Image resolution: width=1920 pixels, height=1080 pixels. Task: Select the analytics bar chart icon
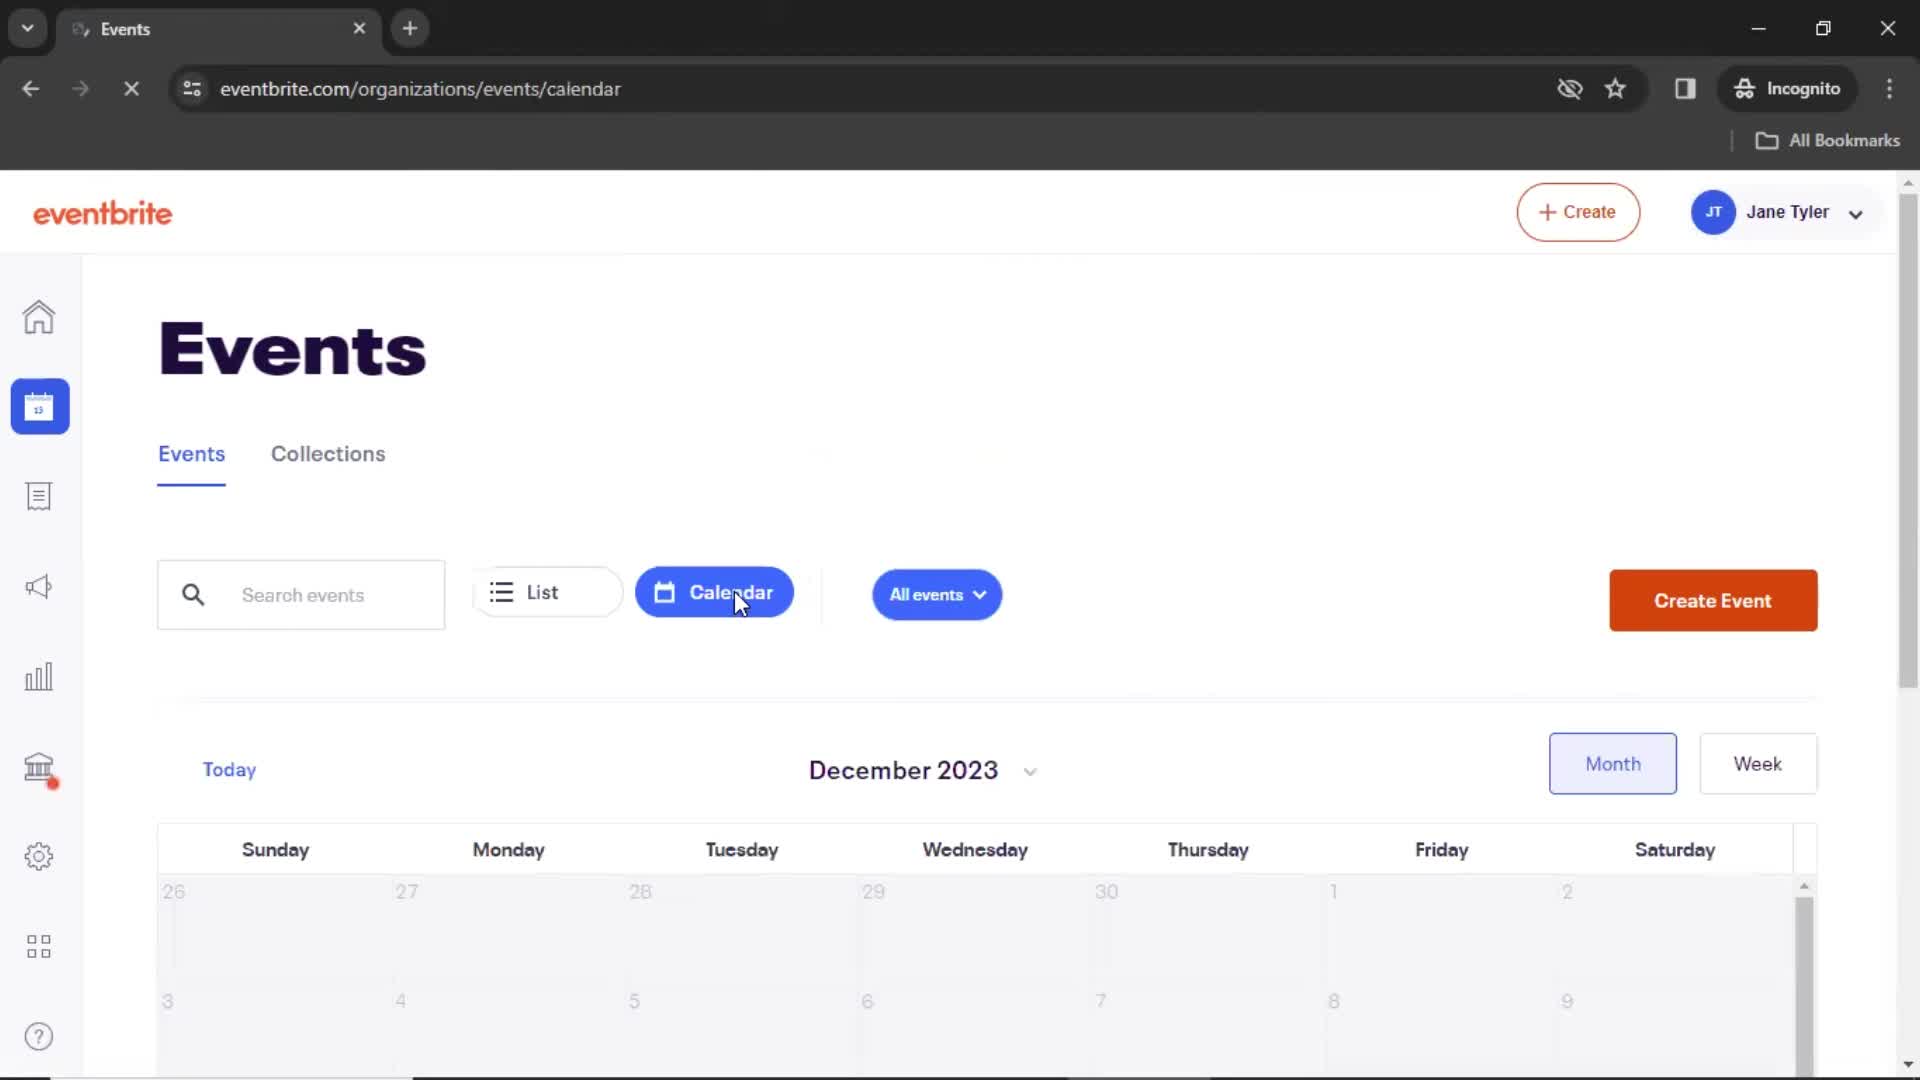pos(38,676)
